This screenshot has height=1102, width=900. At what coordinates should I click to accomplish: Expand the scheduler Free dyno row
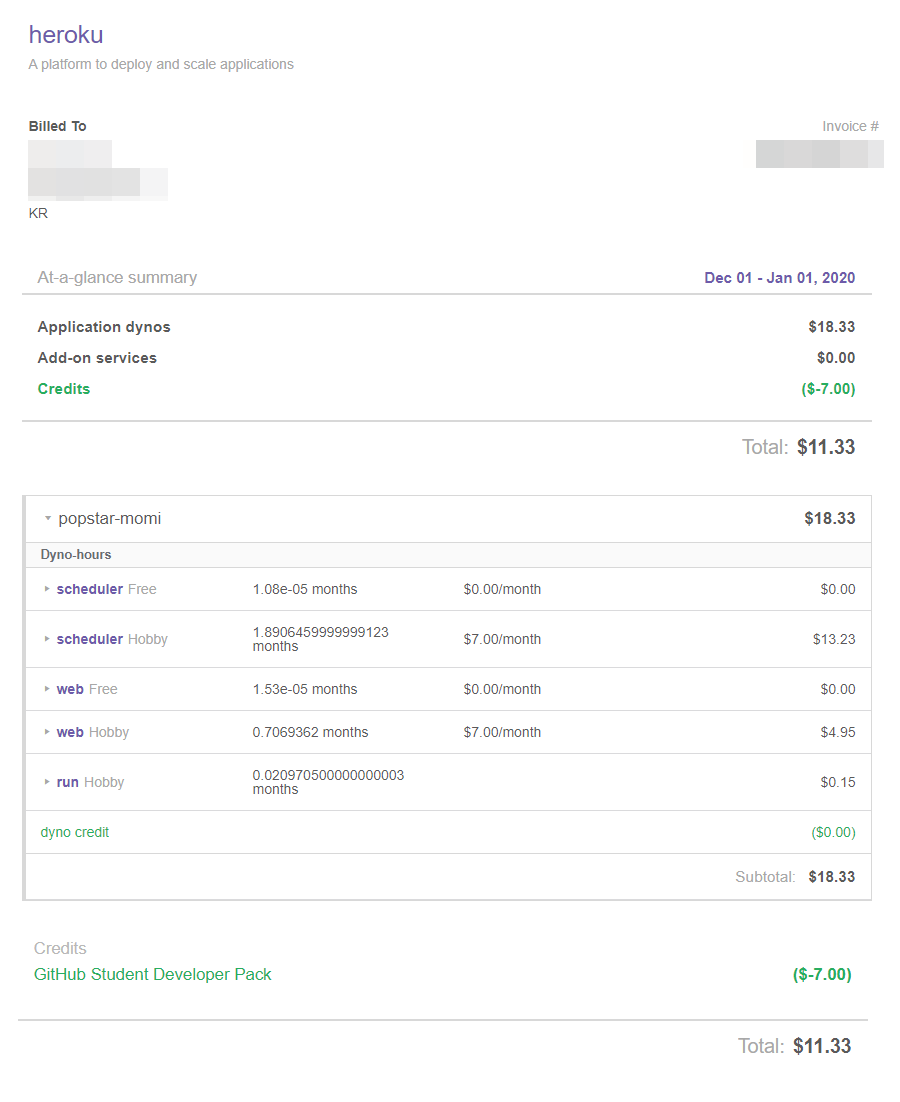[x=47, y=589]
